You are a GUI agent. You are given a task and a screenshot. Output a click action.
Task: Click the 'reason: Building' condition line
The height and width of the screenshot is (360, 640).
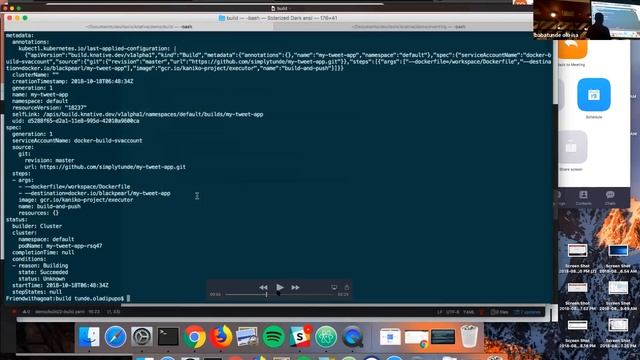click(40, 266)
